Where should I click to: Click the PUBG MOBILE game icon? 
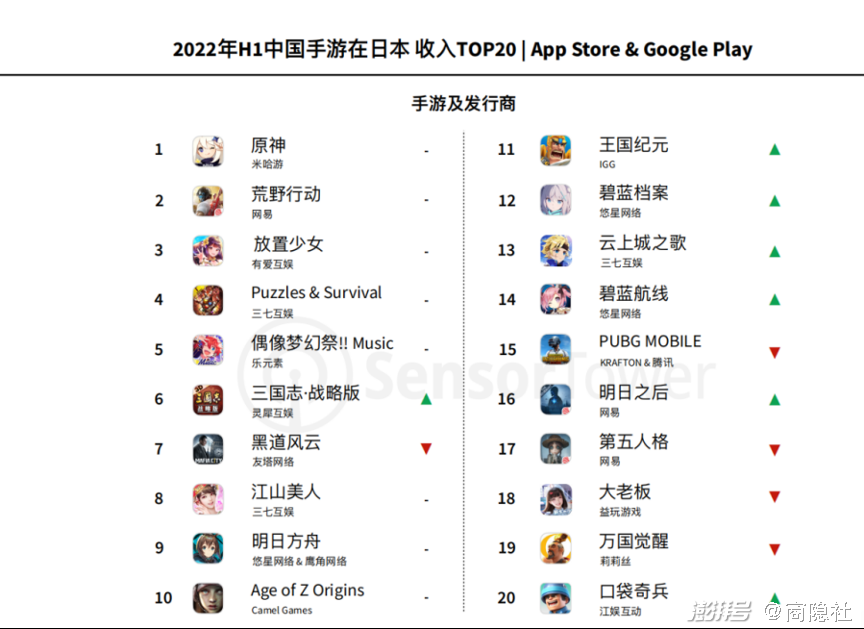[x=556, y=350]
